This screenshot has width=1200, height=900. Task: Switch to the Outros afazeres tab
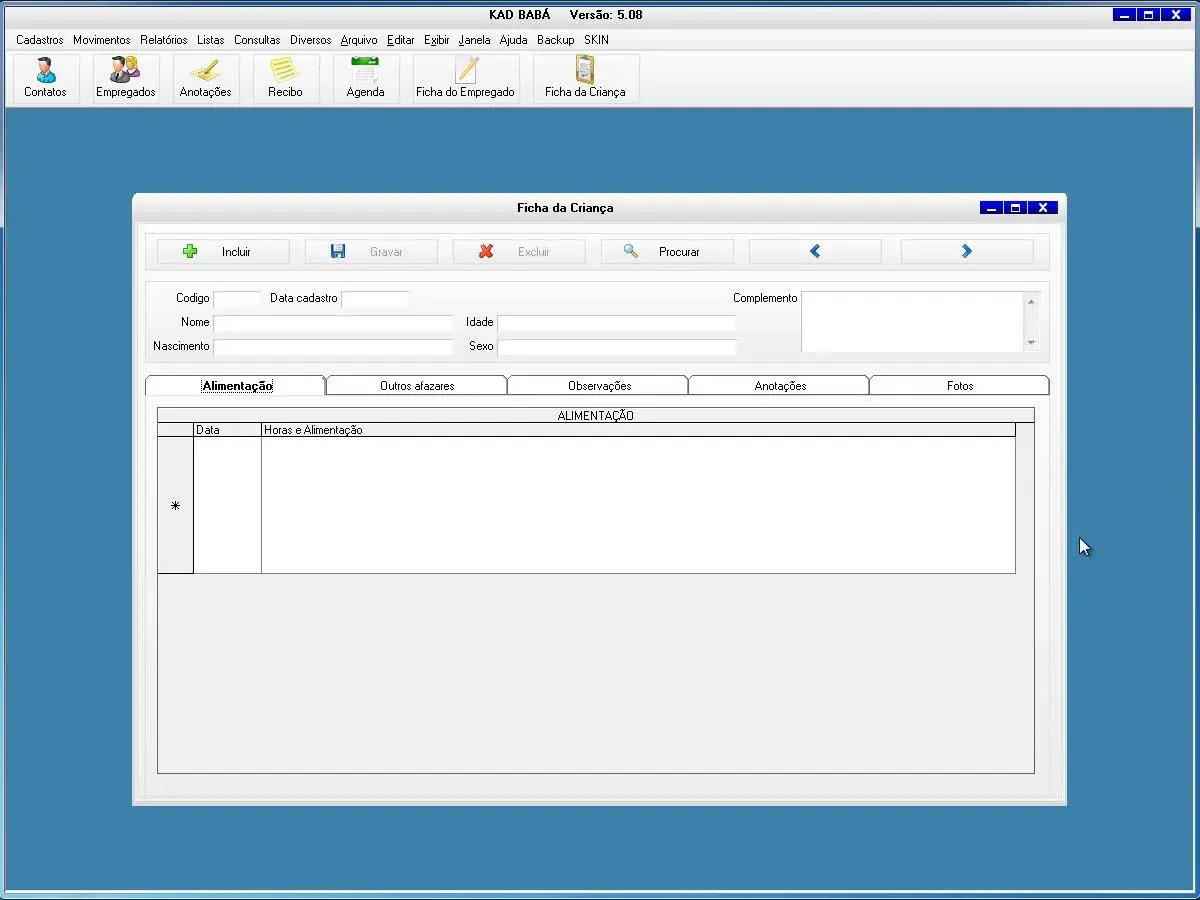click(x=417, y=386)
